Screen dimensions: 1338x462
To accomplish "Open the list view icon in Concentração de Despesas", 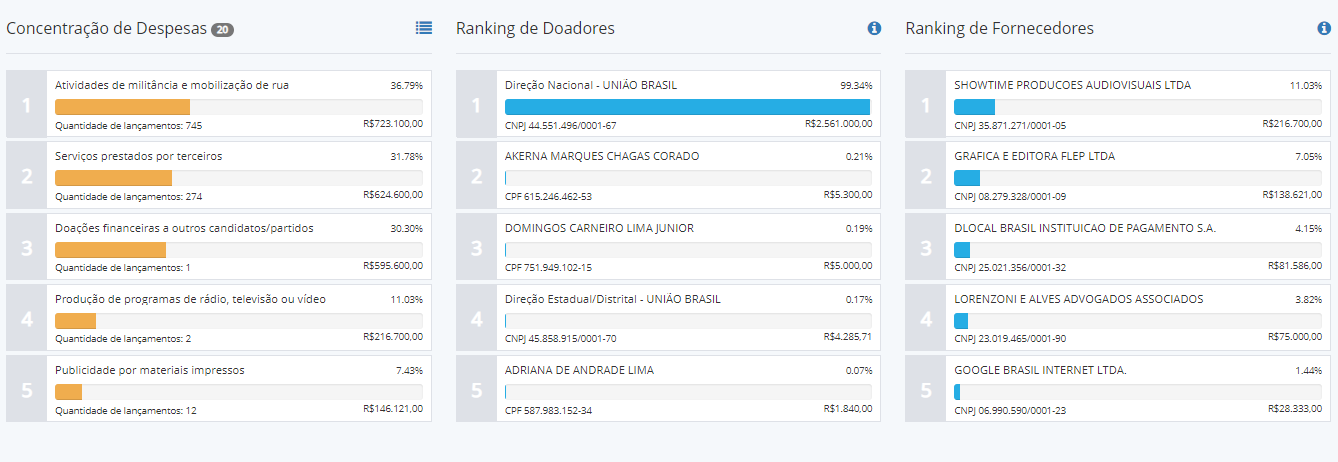I will point(424,28).
